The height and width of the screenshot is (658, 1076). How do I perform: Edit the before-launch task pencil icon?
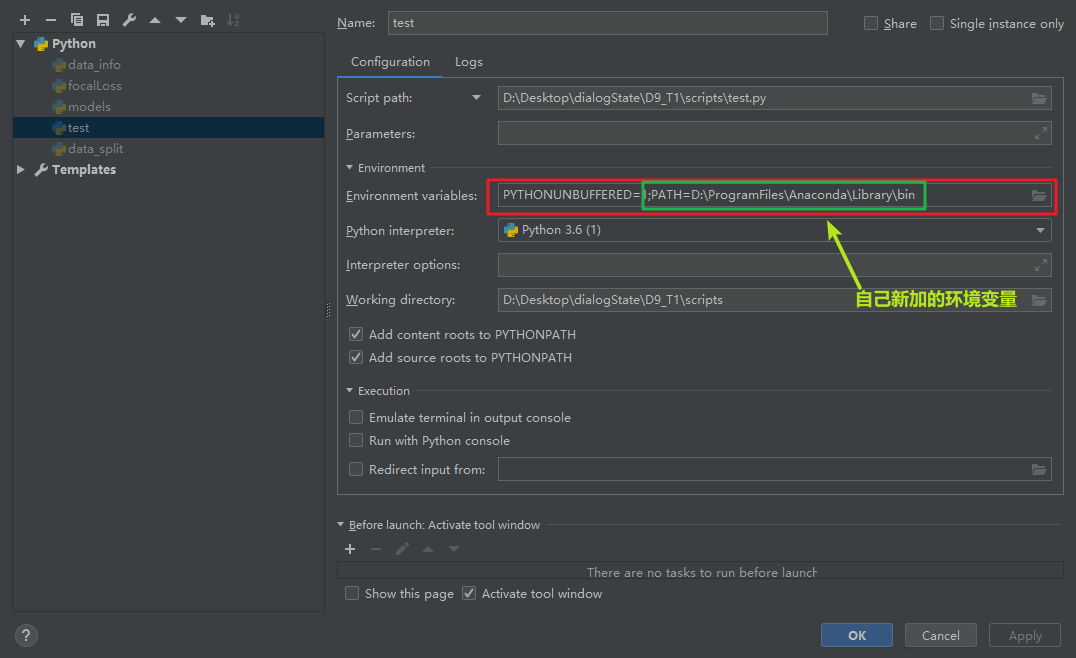(402, 549)
